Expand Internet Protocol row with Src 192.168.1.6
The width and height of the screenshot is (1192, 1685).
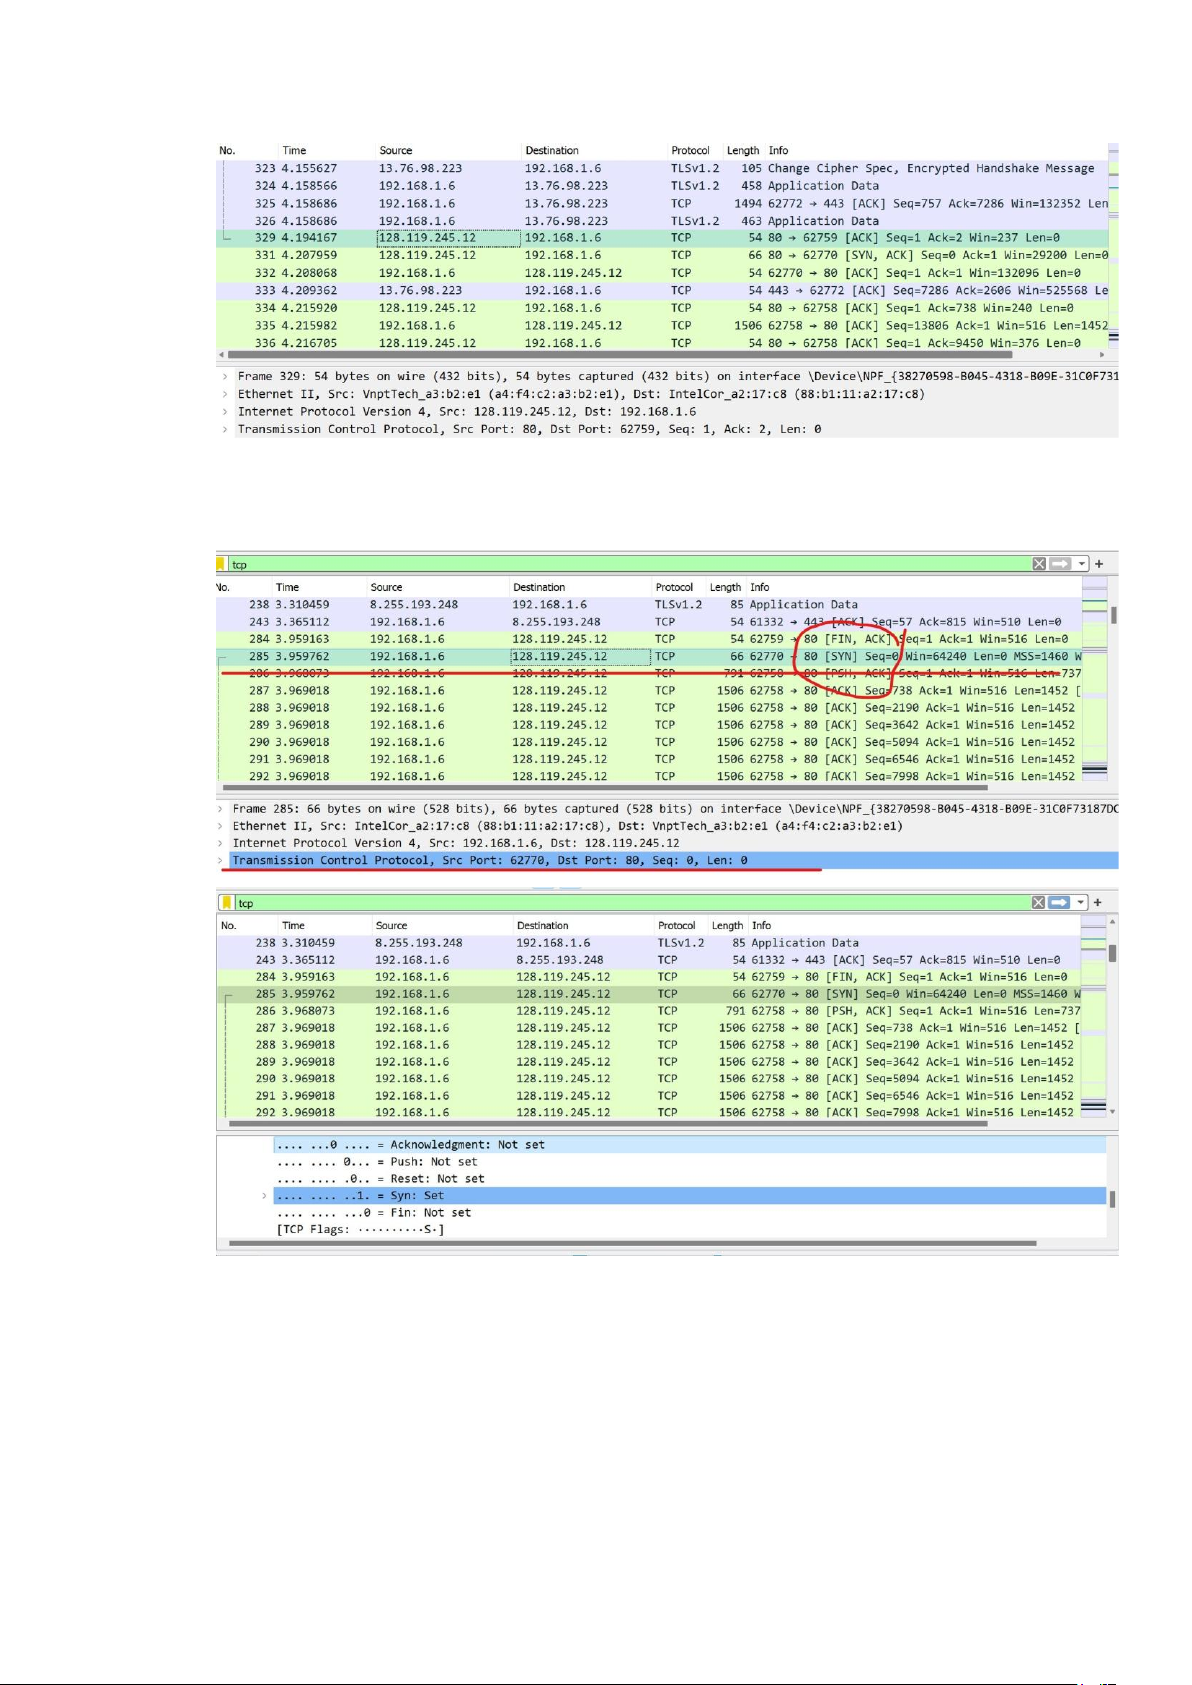pyautogui.click(x=221, y=843)
